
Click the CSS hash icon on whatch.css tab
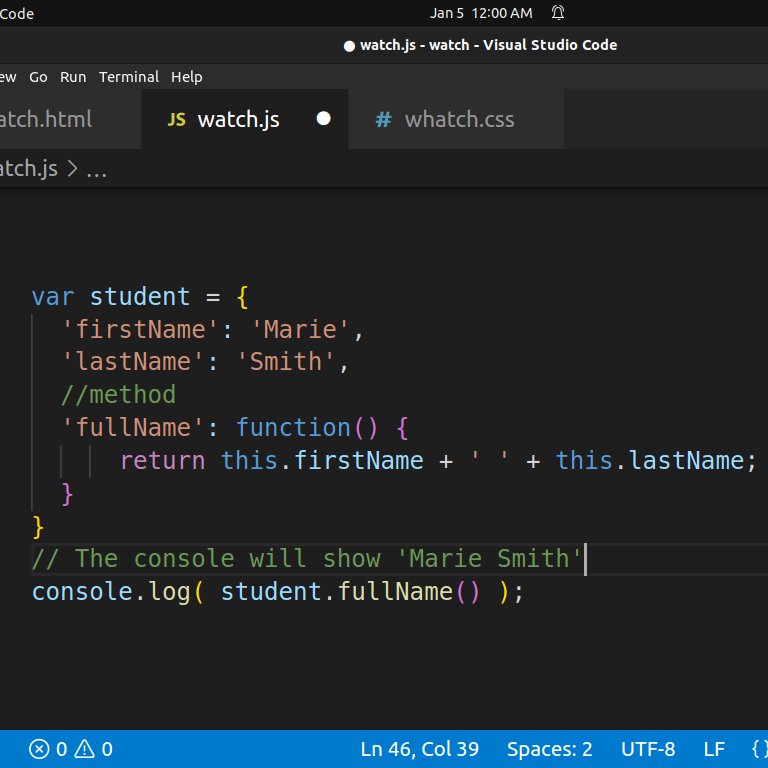coord(384,120)
